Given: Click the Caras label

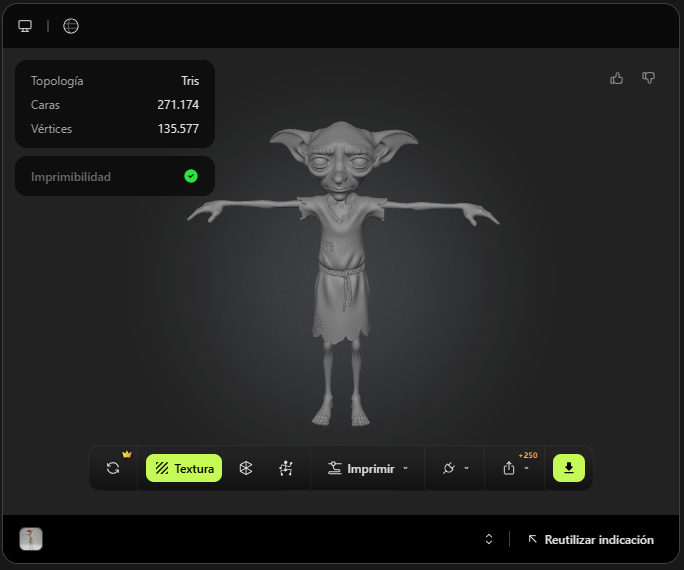Looking at the screenshot, I should tap(45, 105).
